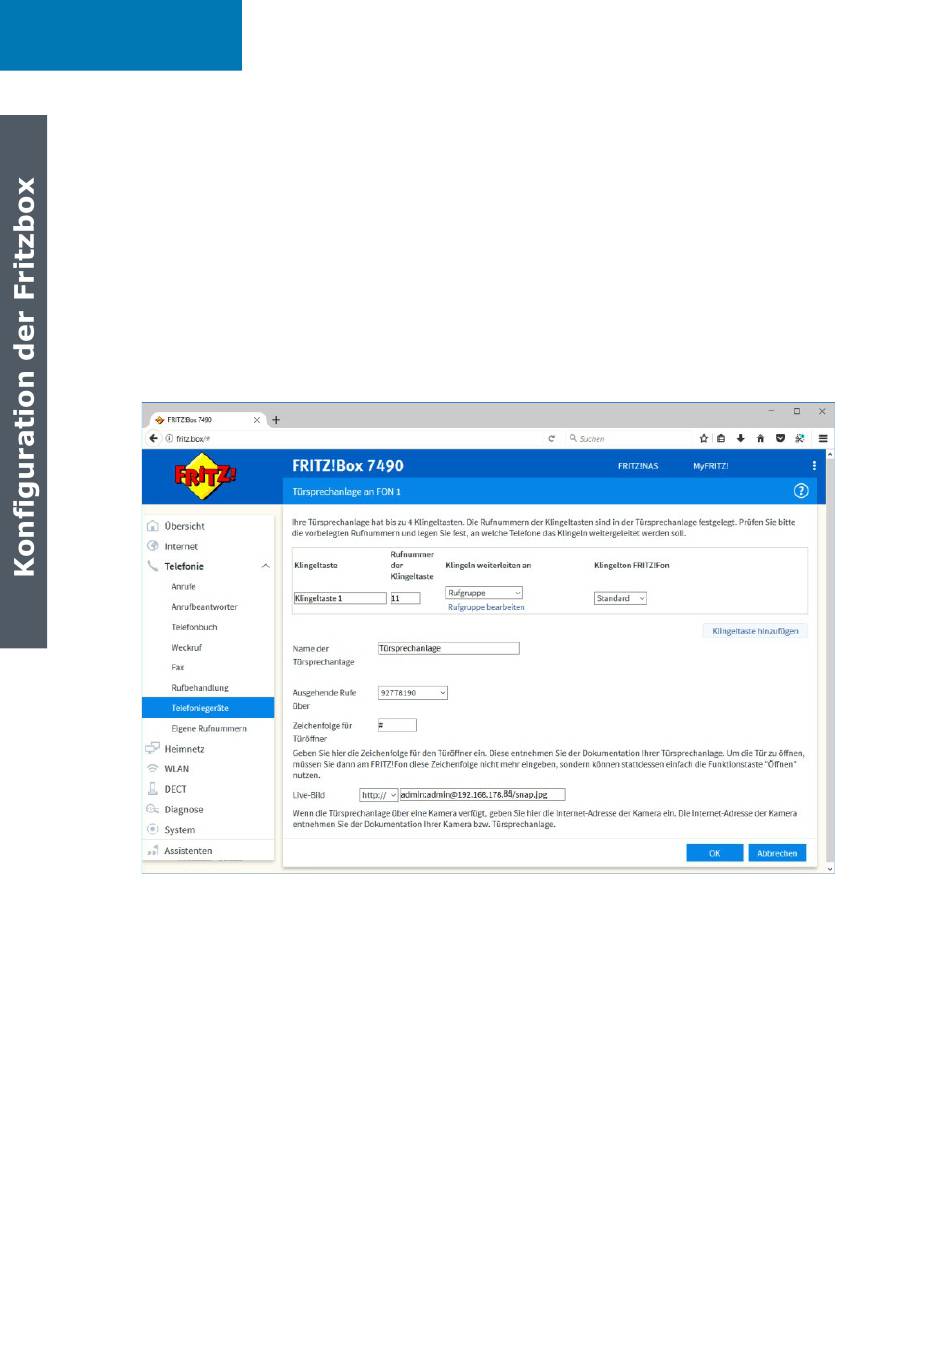Viewport: 950px width, 1348px height.
Task: Confirm the settings with OK
Action: 714,853
